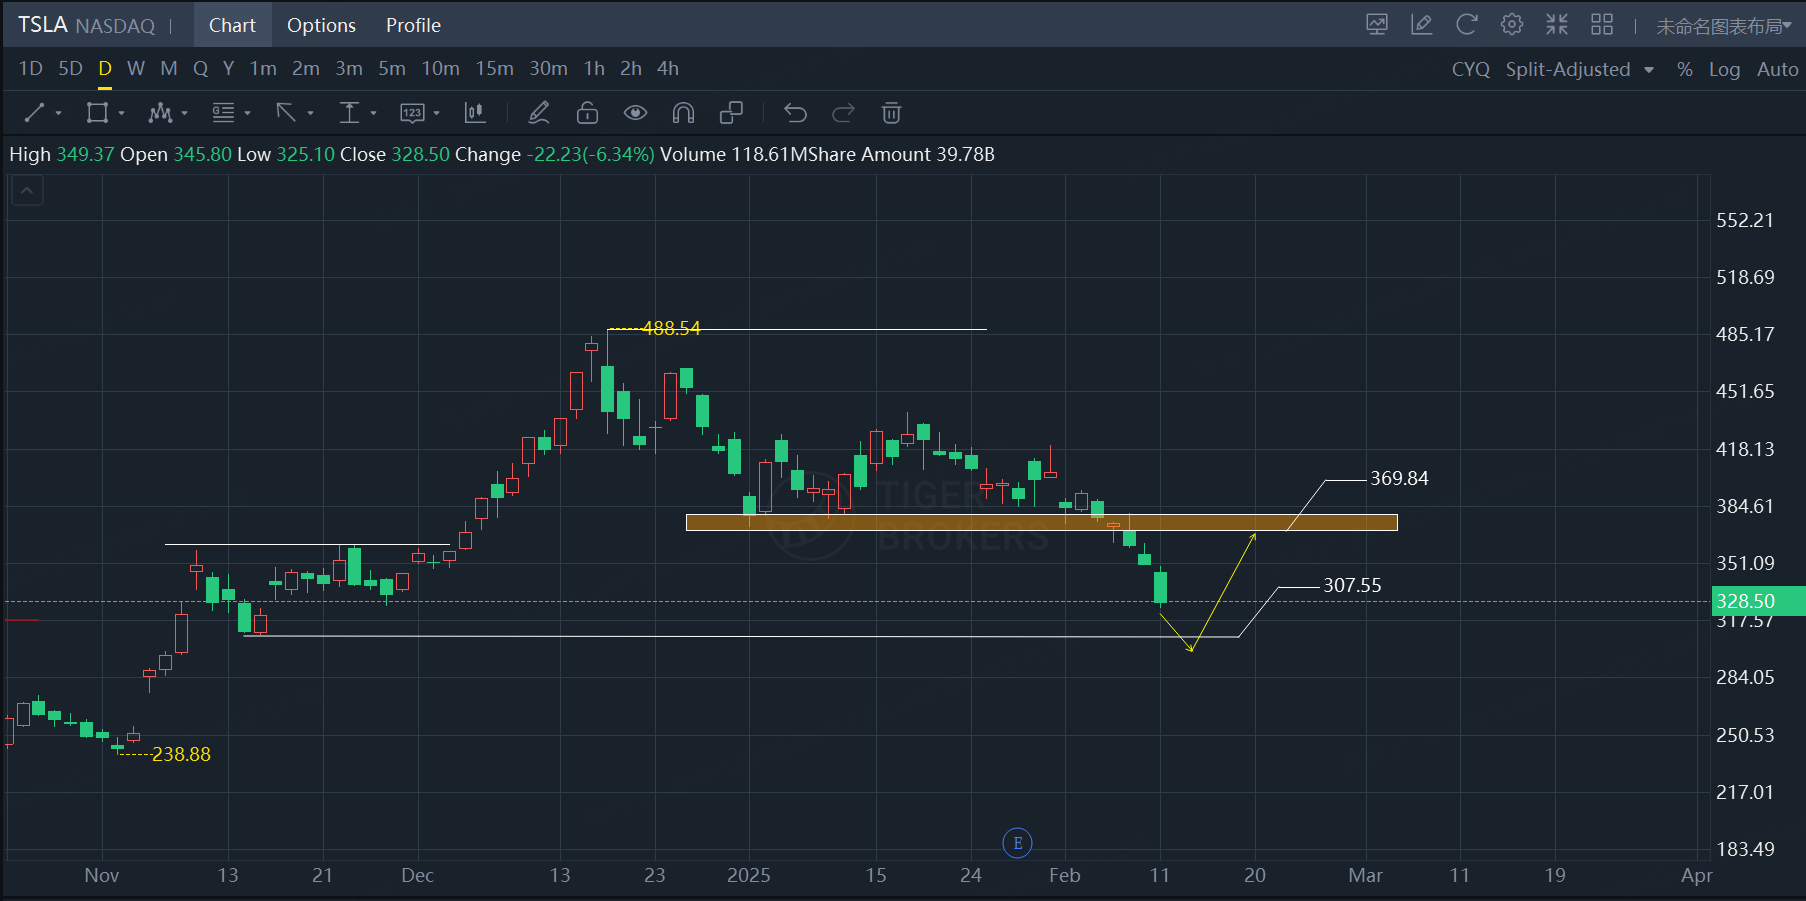This screenshot has width=1806, height=901.
Task: Open the multi-chart grid layout icon
Action: coord(1602,25)
